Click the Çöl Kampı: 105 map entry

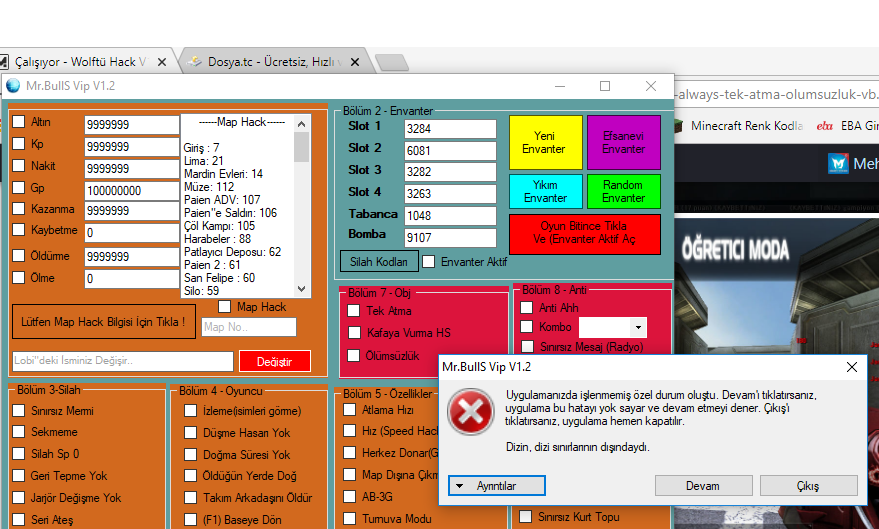[x=219, y=226]
